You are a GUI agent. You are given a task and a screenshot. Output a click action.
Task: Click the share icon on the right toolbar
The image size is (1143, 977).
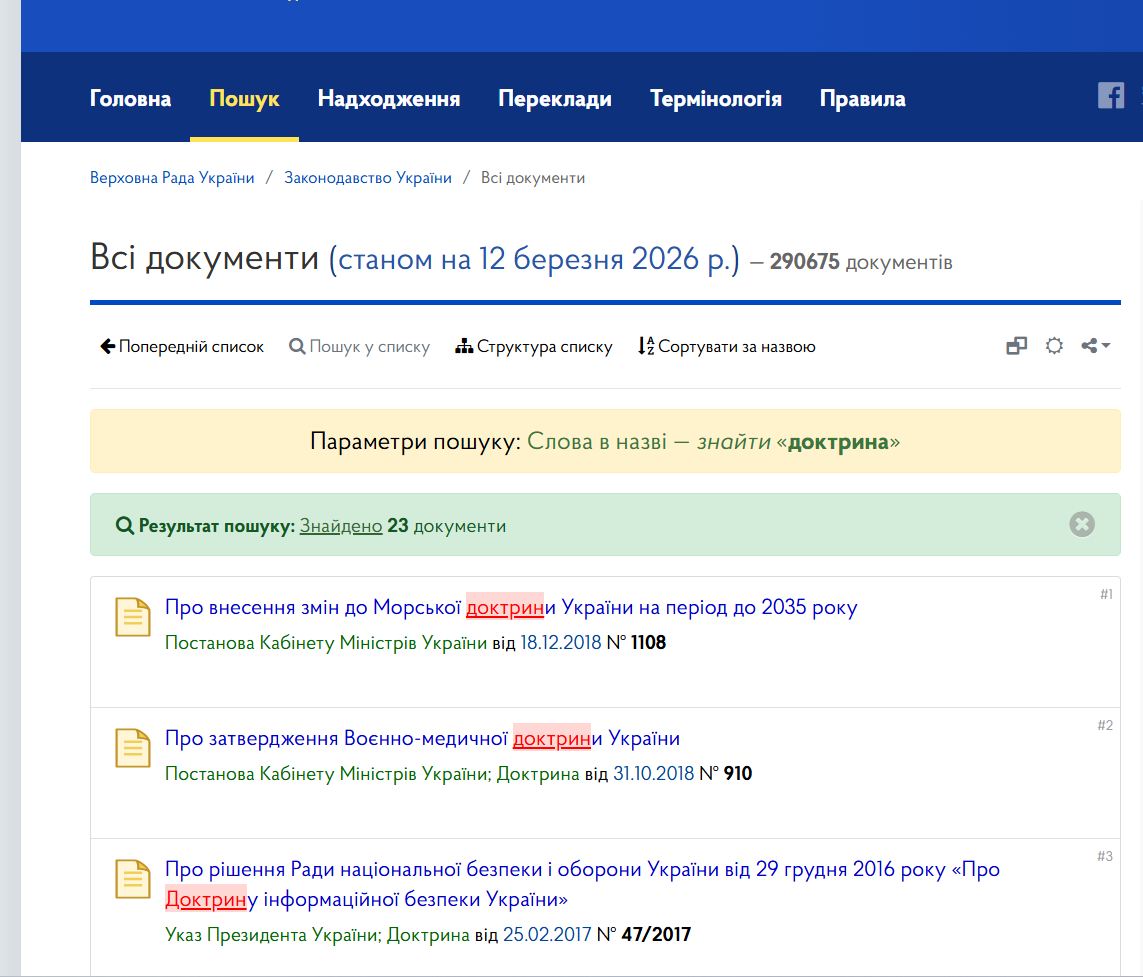coord(1089,345)
